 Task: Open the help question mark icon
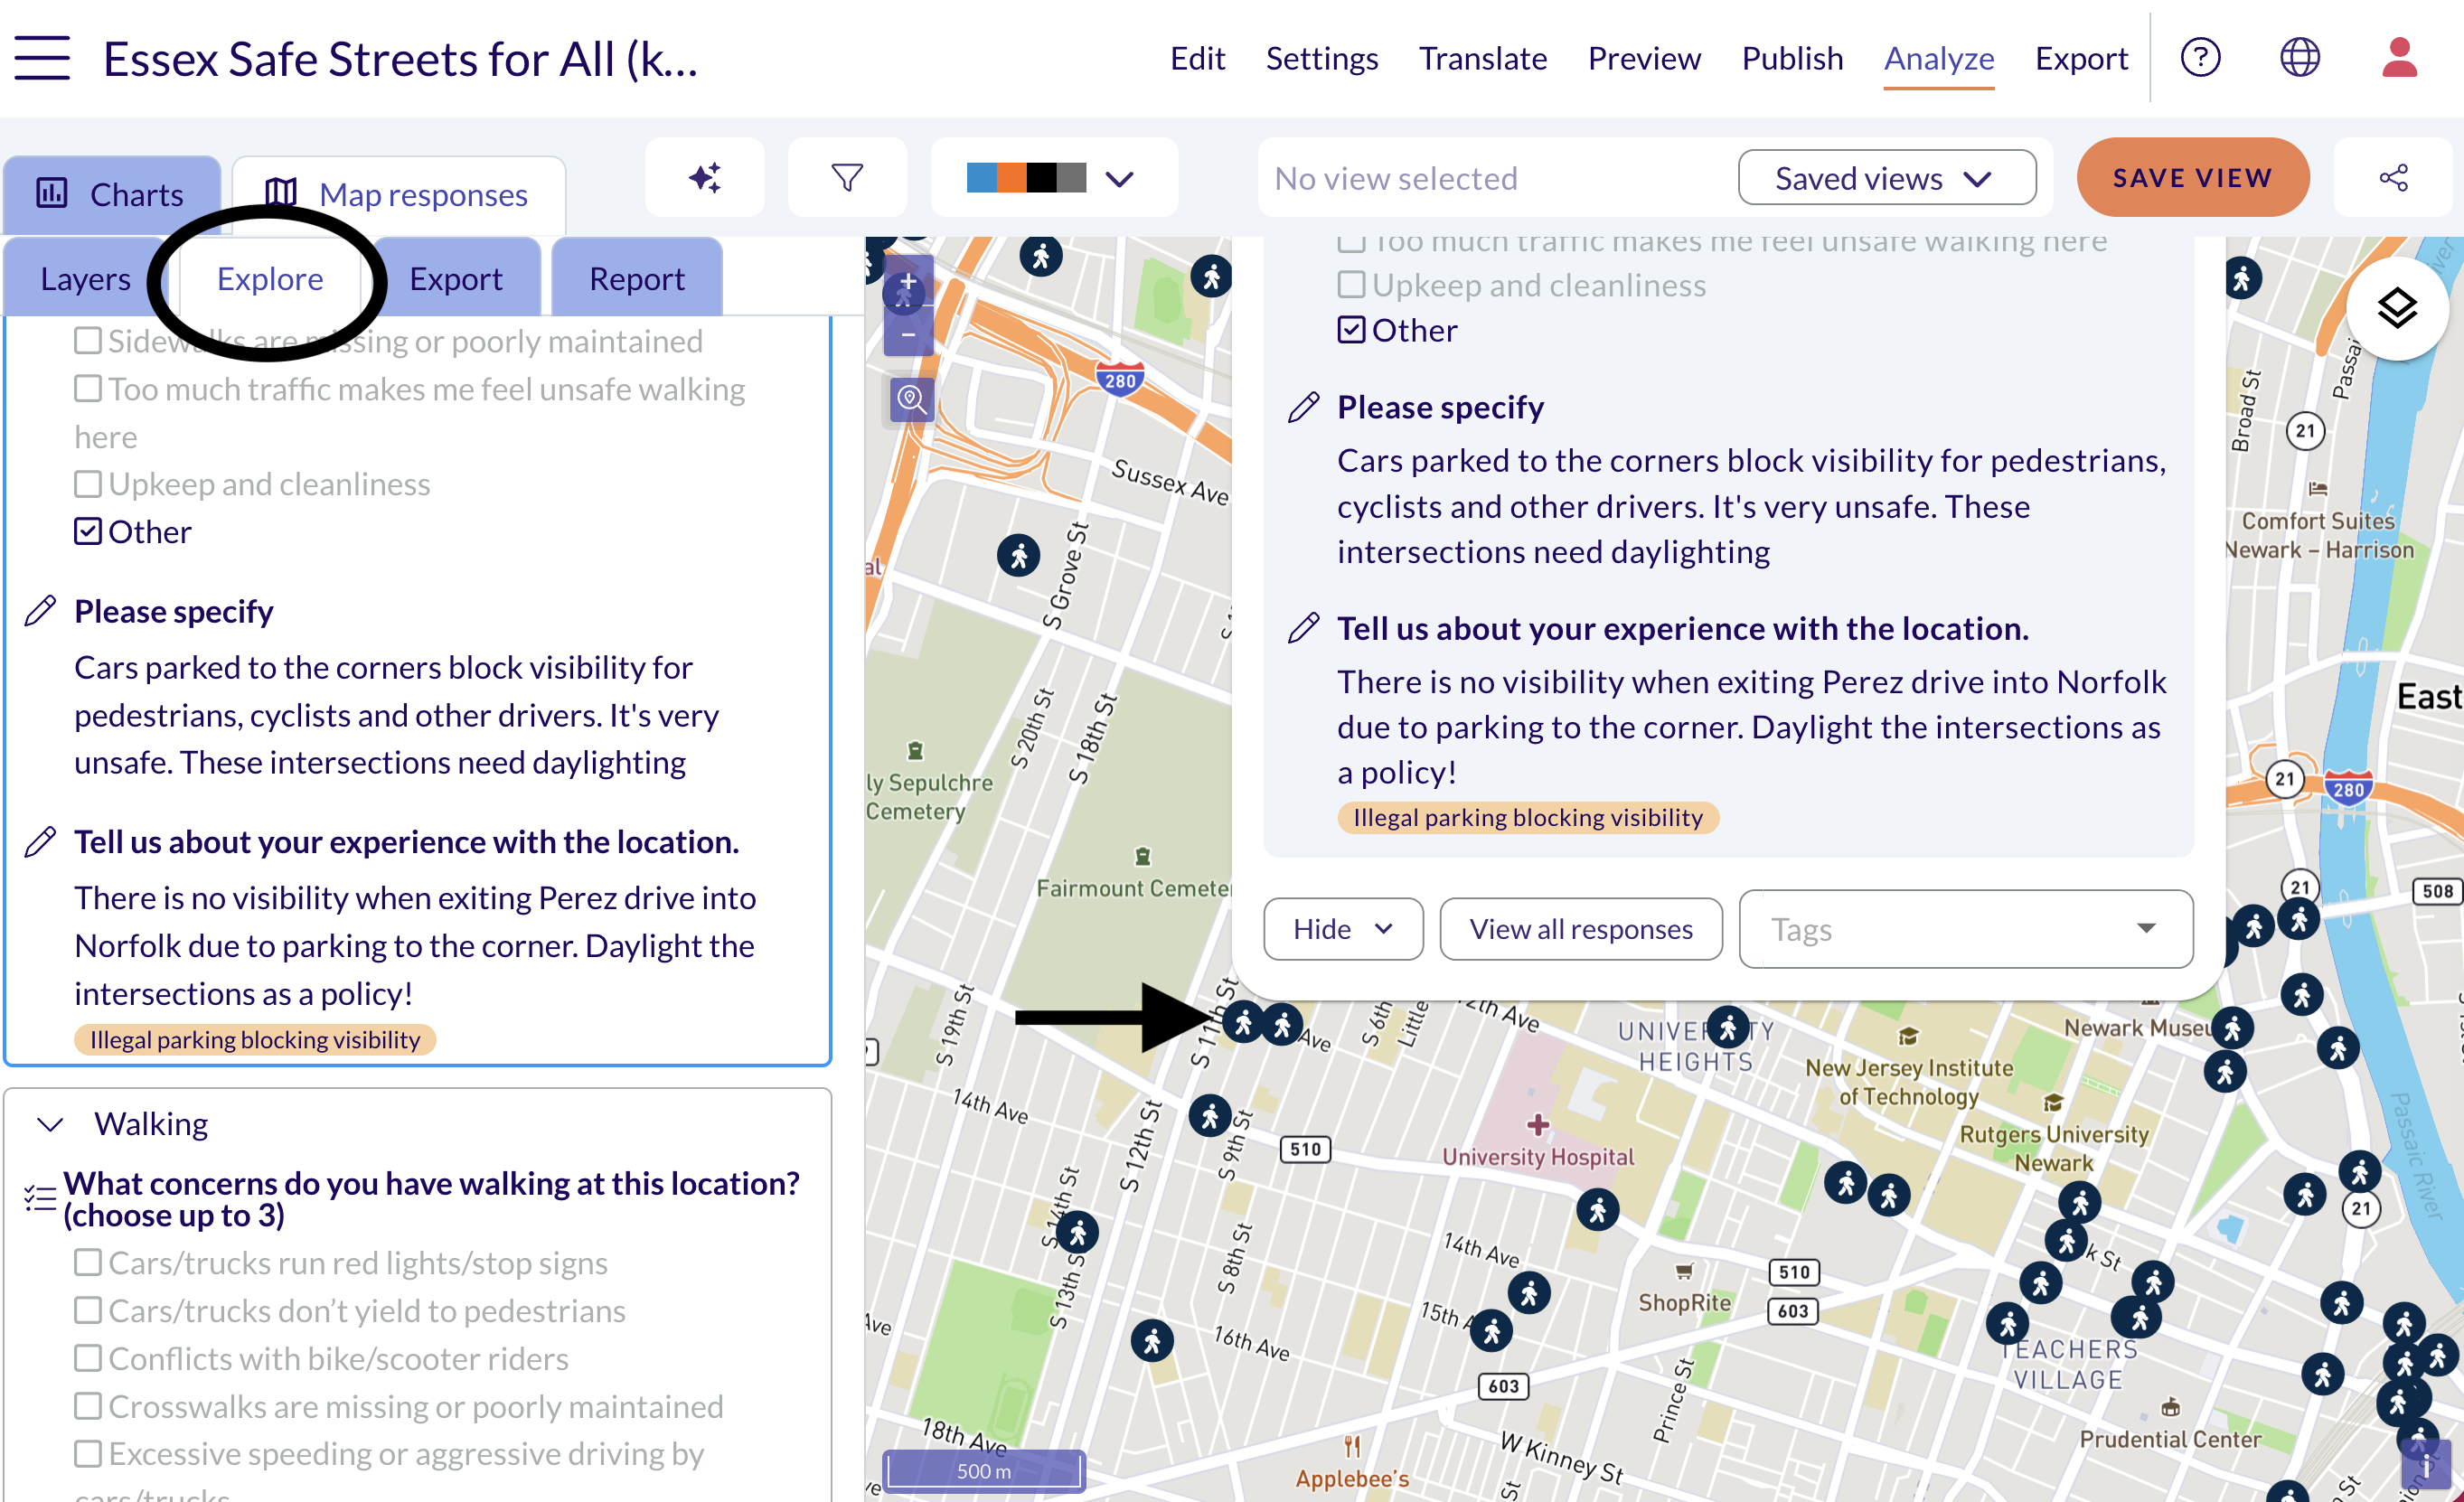2200,57
